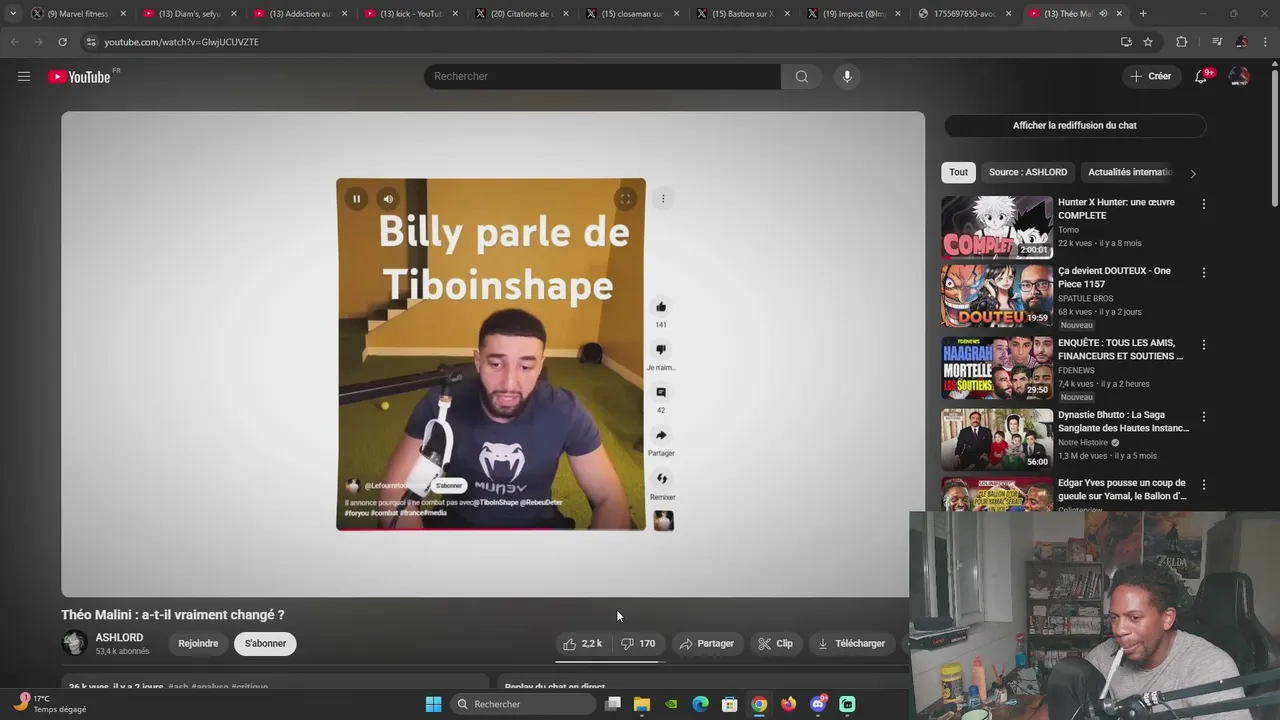
Task: Go to the YouTube home logo
Action: [80, 76]
